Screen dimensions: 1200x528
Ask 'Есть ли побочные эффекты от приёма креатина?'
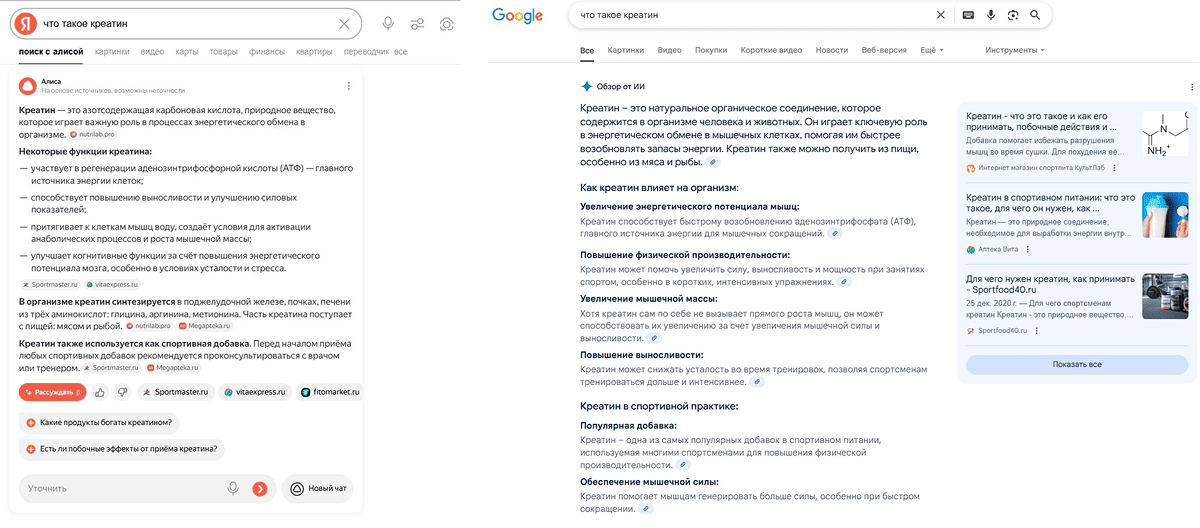pyautogui.click(x=122, y=449)
